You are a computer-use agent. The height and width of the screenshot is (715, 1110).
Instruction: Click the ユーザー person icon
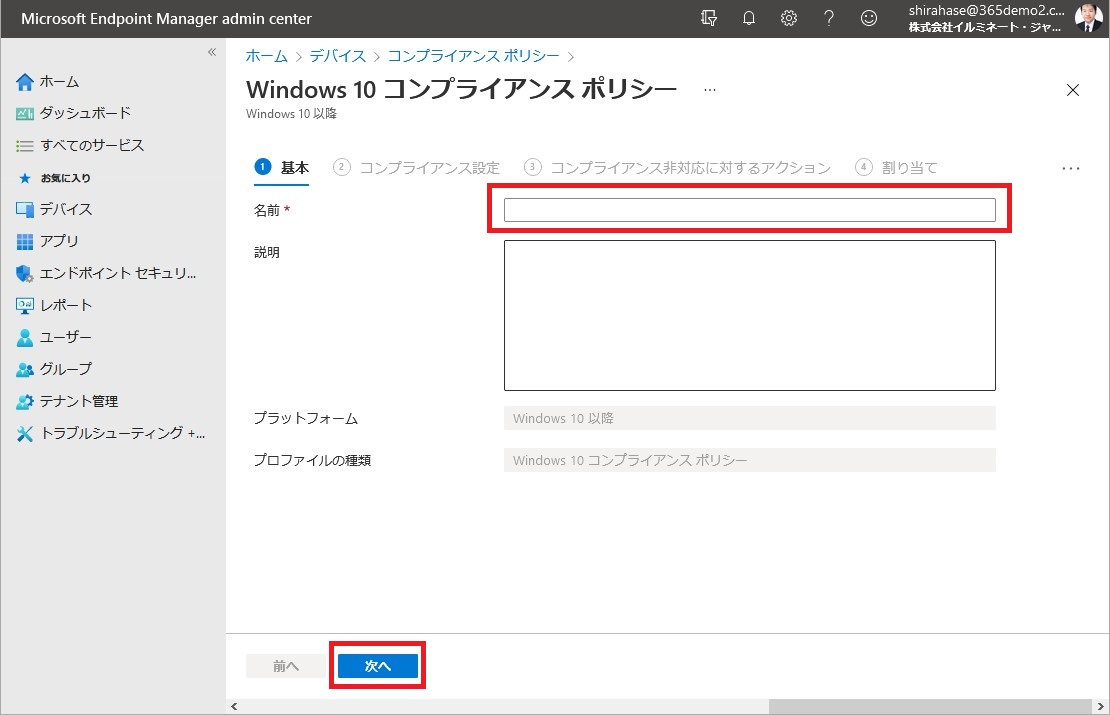[x=25, y=338]
